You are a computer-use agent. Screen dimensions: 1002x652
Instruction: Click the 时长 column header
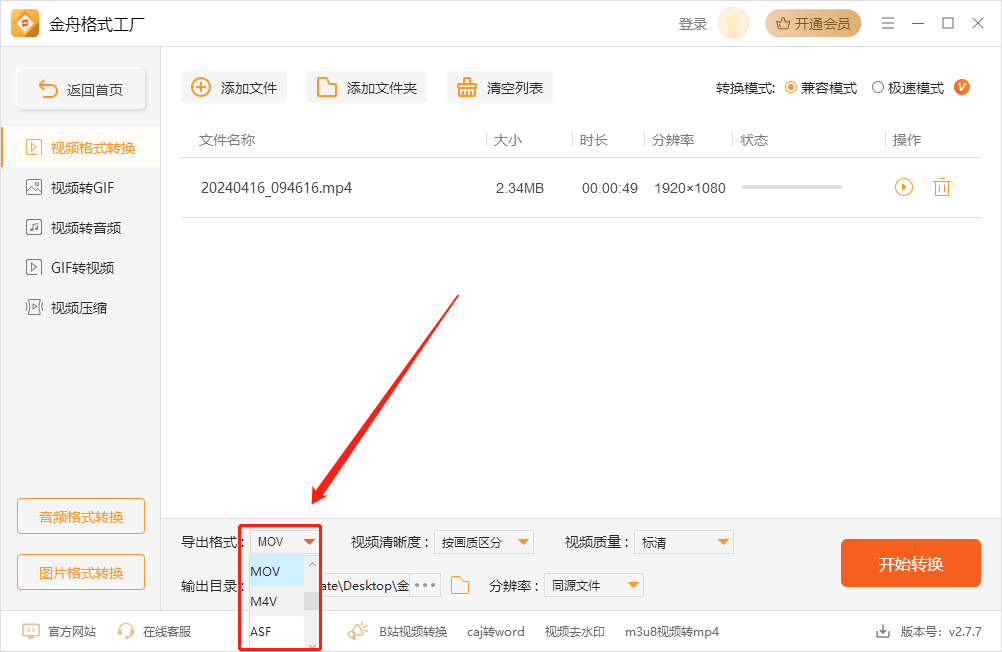click(593, 140)
